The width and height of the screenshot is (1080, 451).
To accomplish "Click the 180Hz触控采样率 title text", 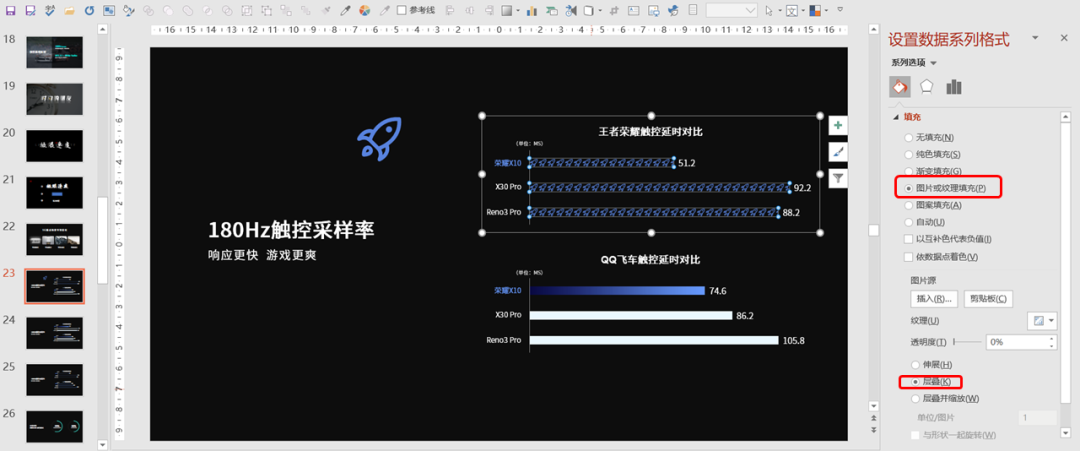I will (x=291, y=230).
